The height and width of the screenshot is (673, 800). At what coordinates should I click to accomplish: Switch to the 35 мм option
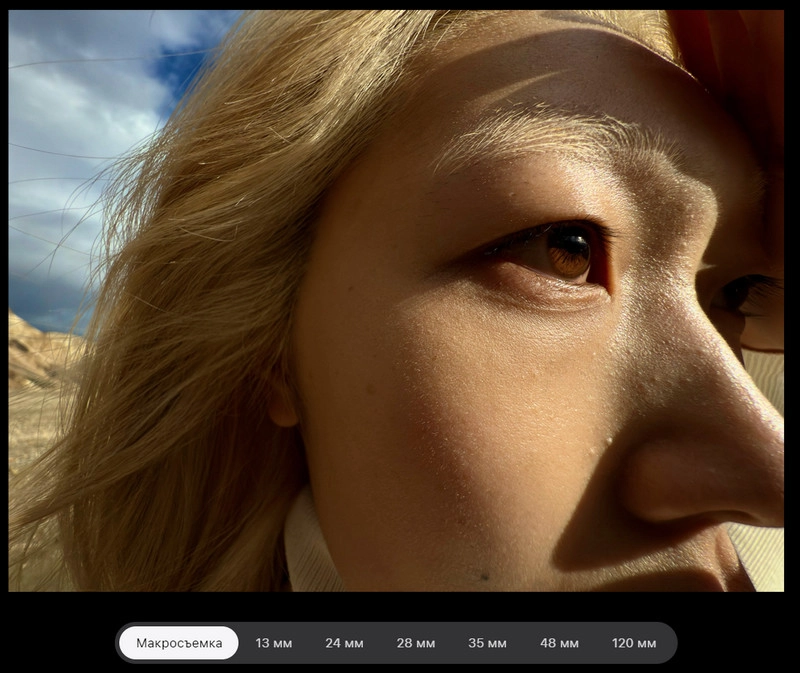[487, 643]
